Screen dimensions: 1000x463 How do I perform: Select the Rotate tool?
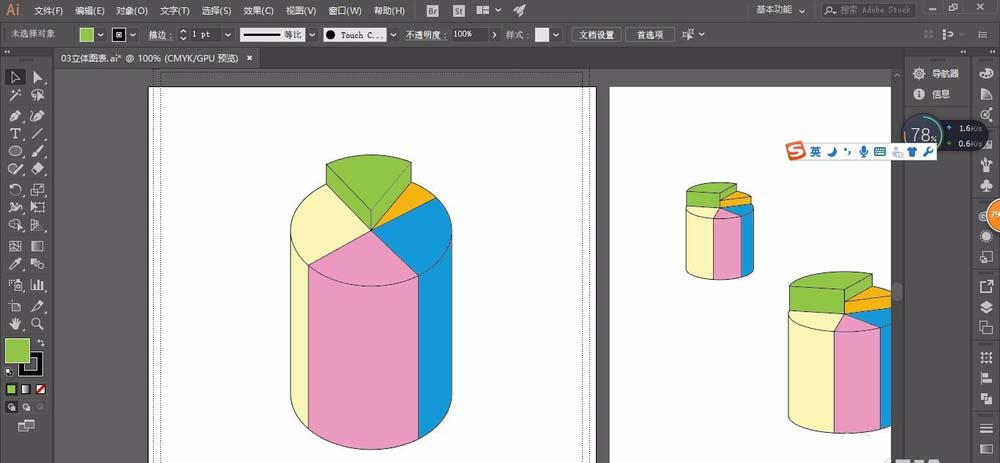click(15, 189)
